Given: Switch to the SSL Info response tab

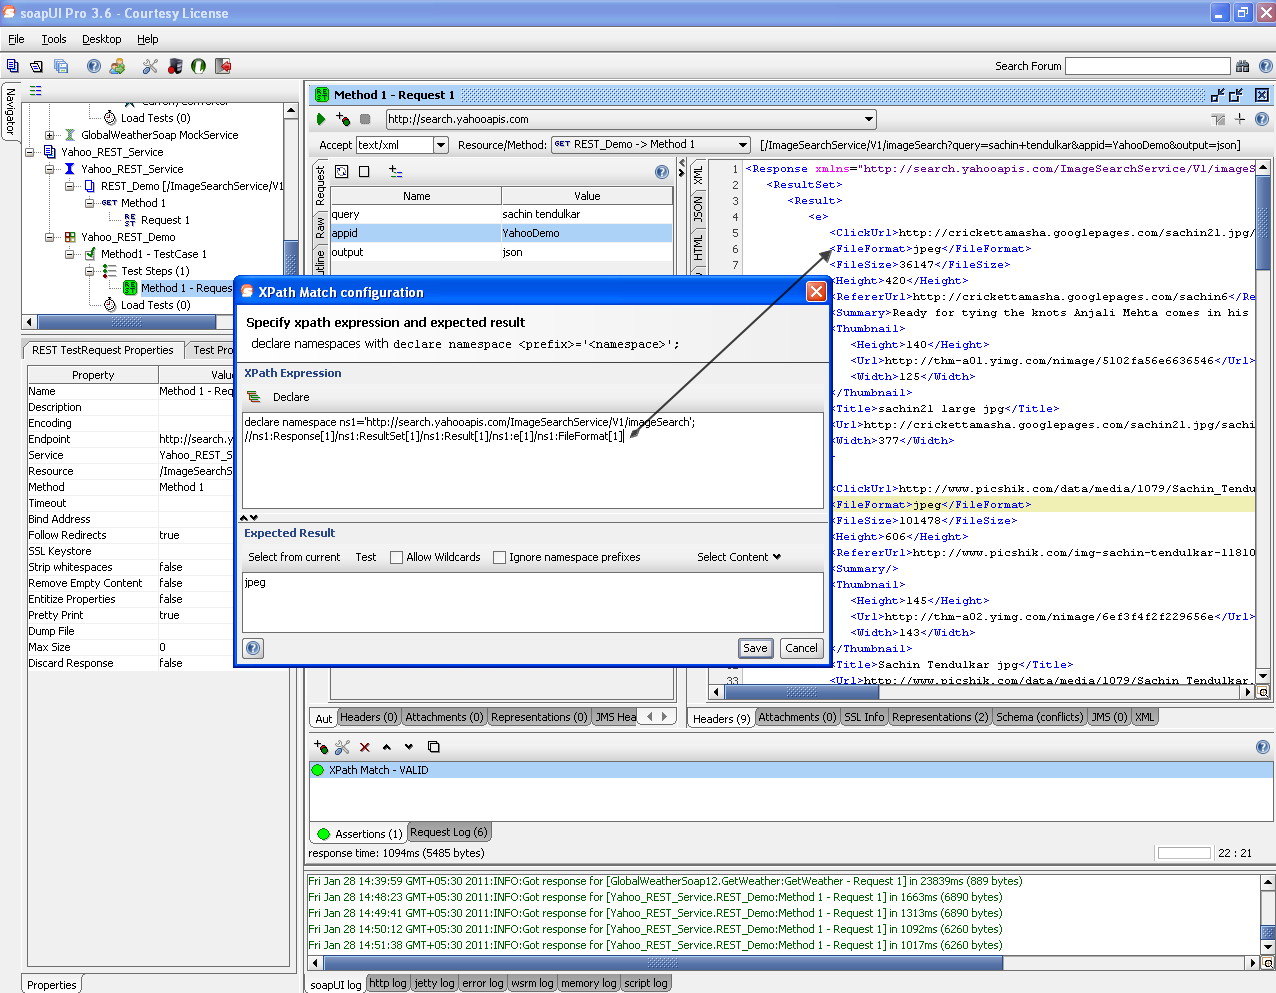Looking at the screenshot, I should tap(864, 717).
